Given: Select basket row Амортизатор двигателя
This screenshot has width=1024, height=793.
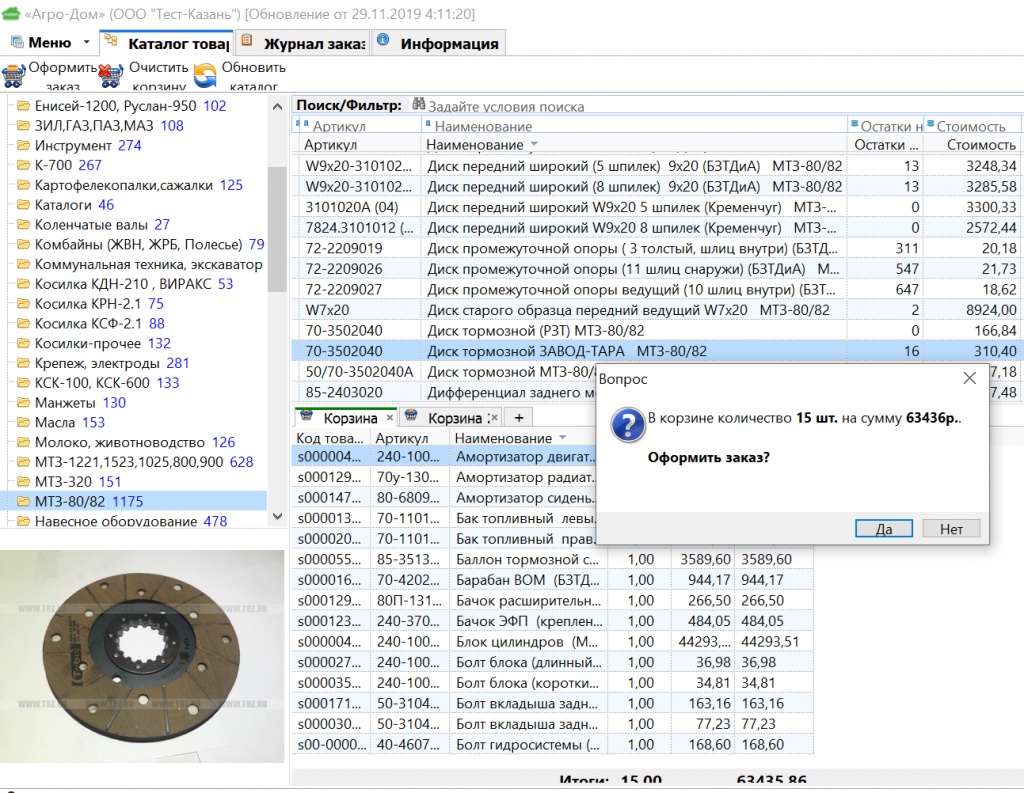Looking at the screenshot, I should point(444,457).
